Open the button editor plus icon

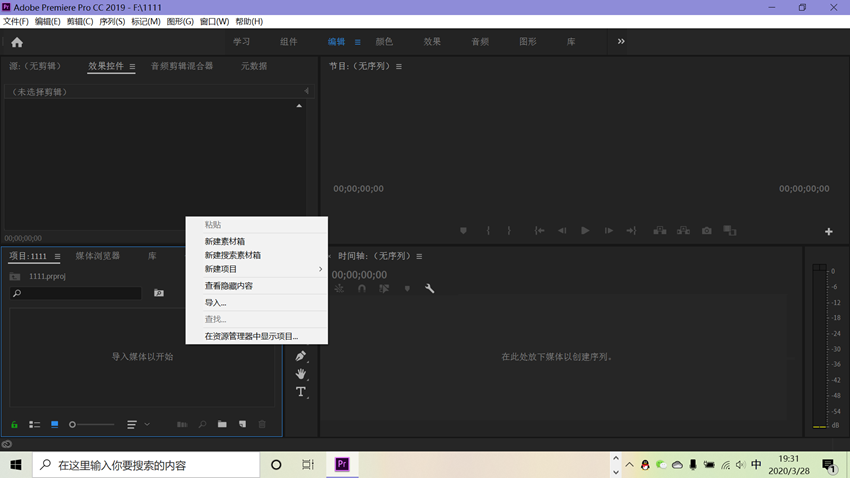[828, 232]
